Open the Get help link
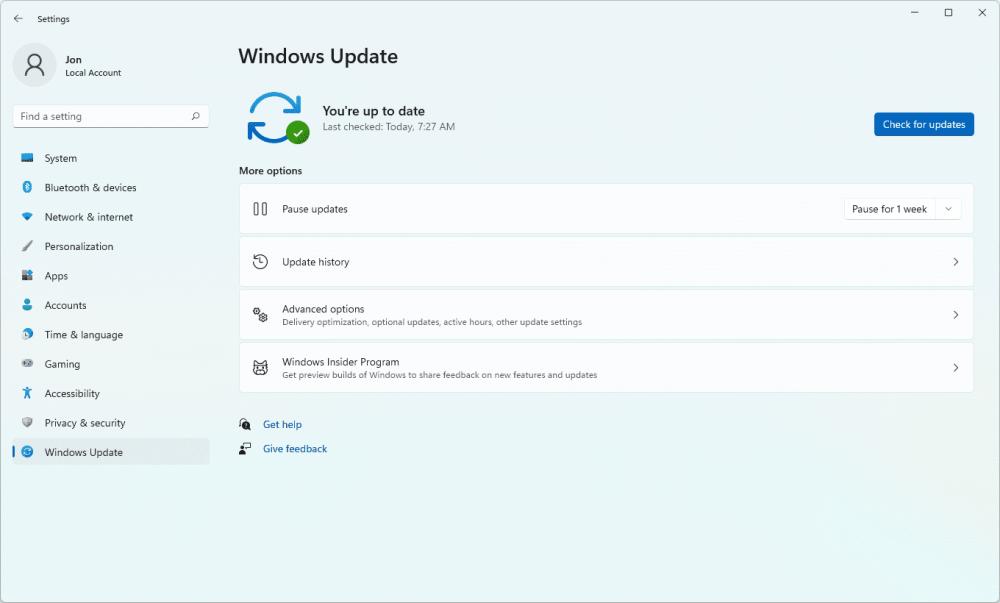1000x603 pixels. coord(283,425)
